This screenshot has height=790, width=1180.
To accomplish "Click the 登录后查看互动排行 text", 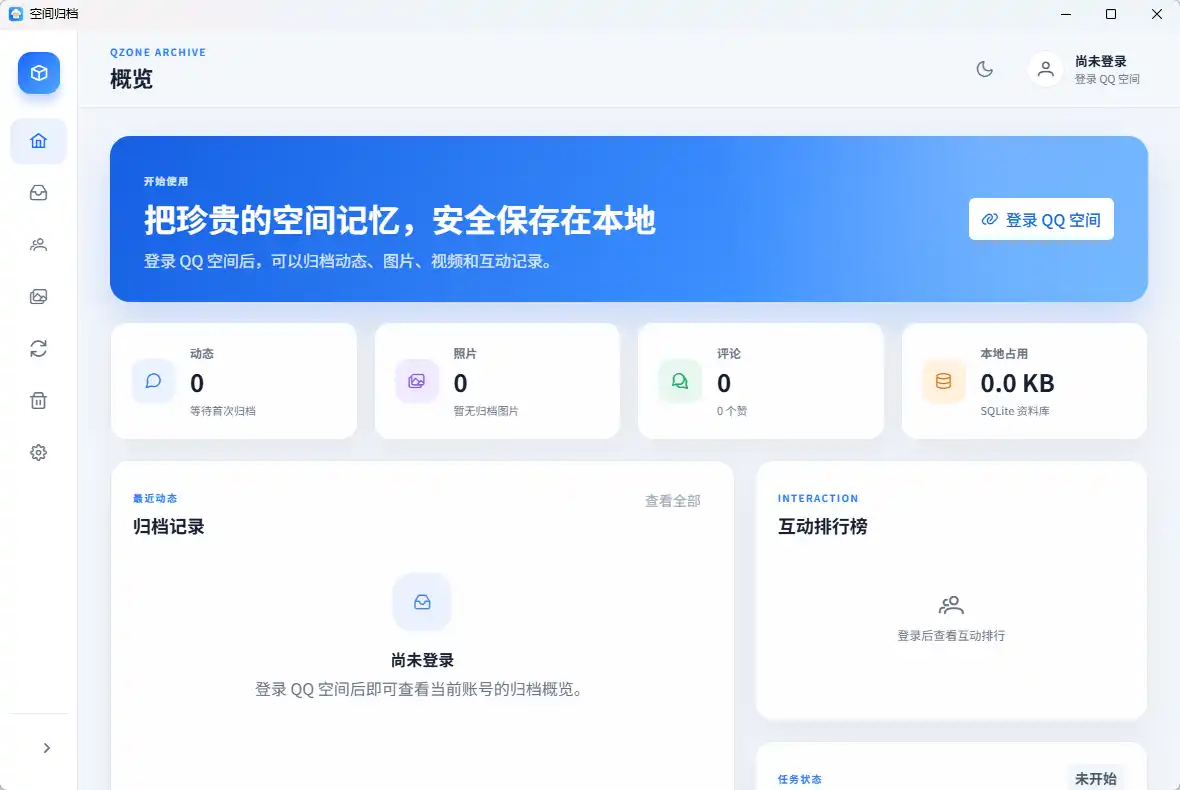I will pos(951,636).
